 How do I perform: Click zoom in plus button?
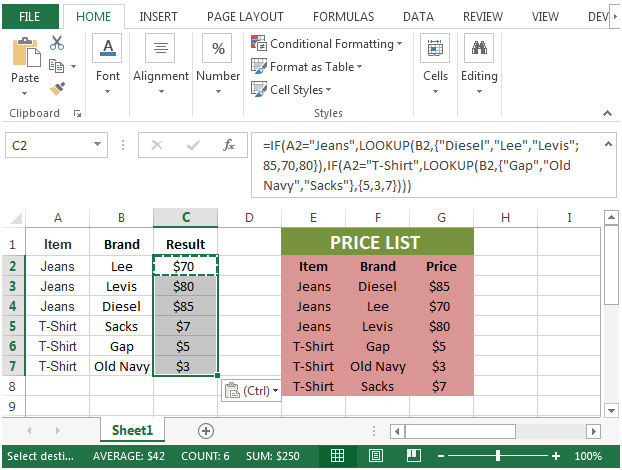[556, 456]
